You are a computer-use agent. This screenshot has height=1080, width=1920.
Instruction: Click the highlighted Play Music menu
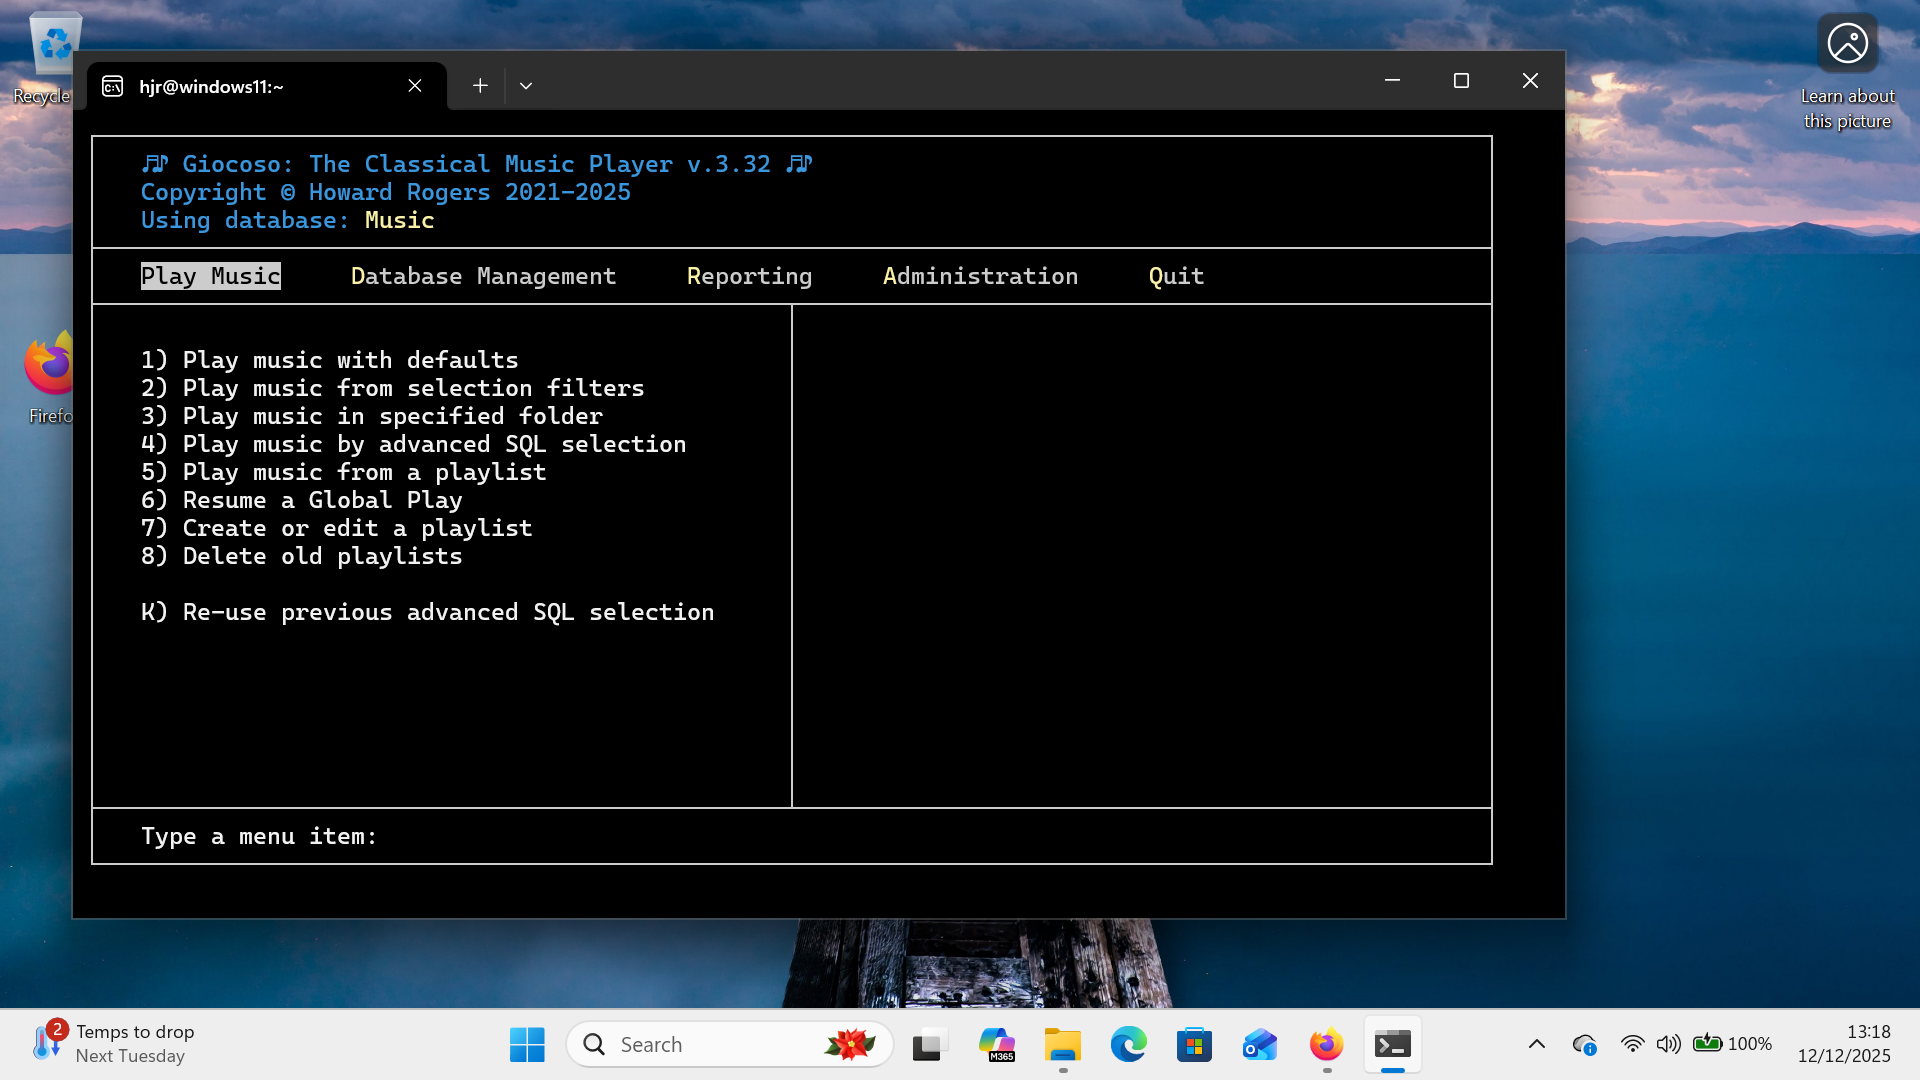211,276
